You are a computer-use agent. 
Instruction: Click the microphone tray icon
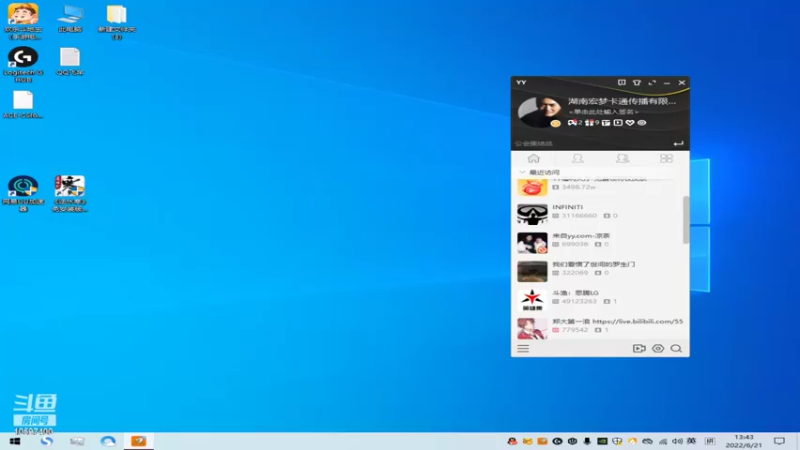pyautogui.click(x=587, y=441)
